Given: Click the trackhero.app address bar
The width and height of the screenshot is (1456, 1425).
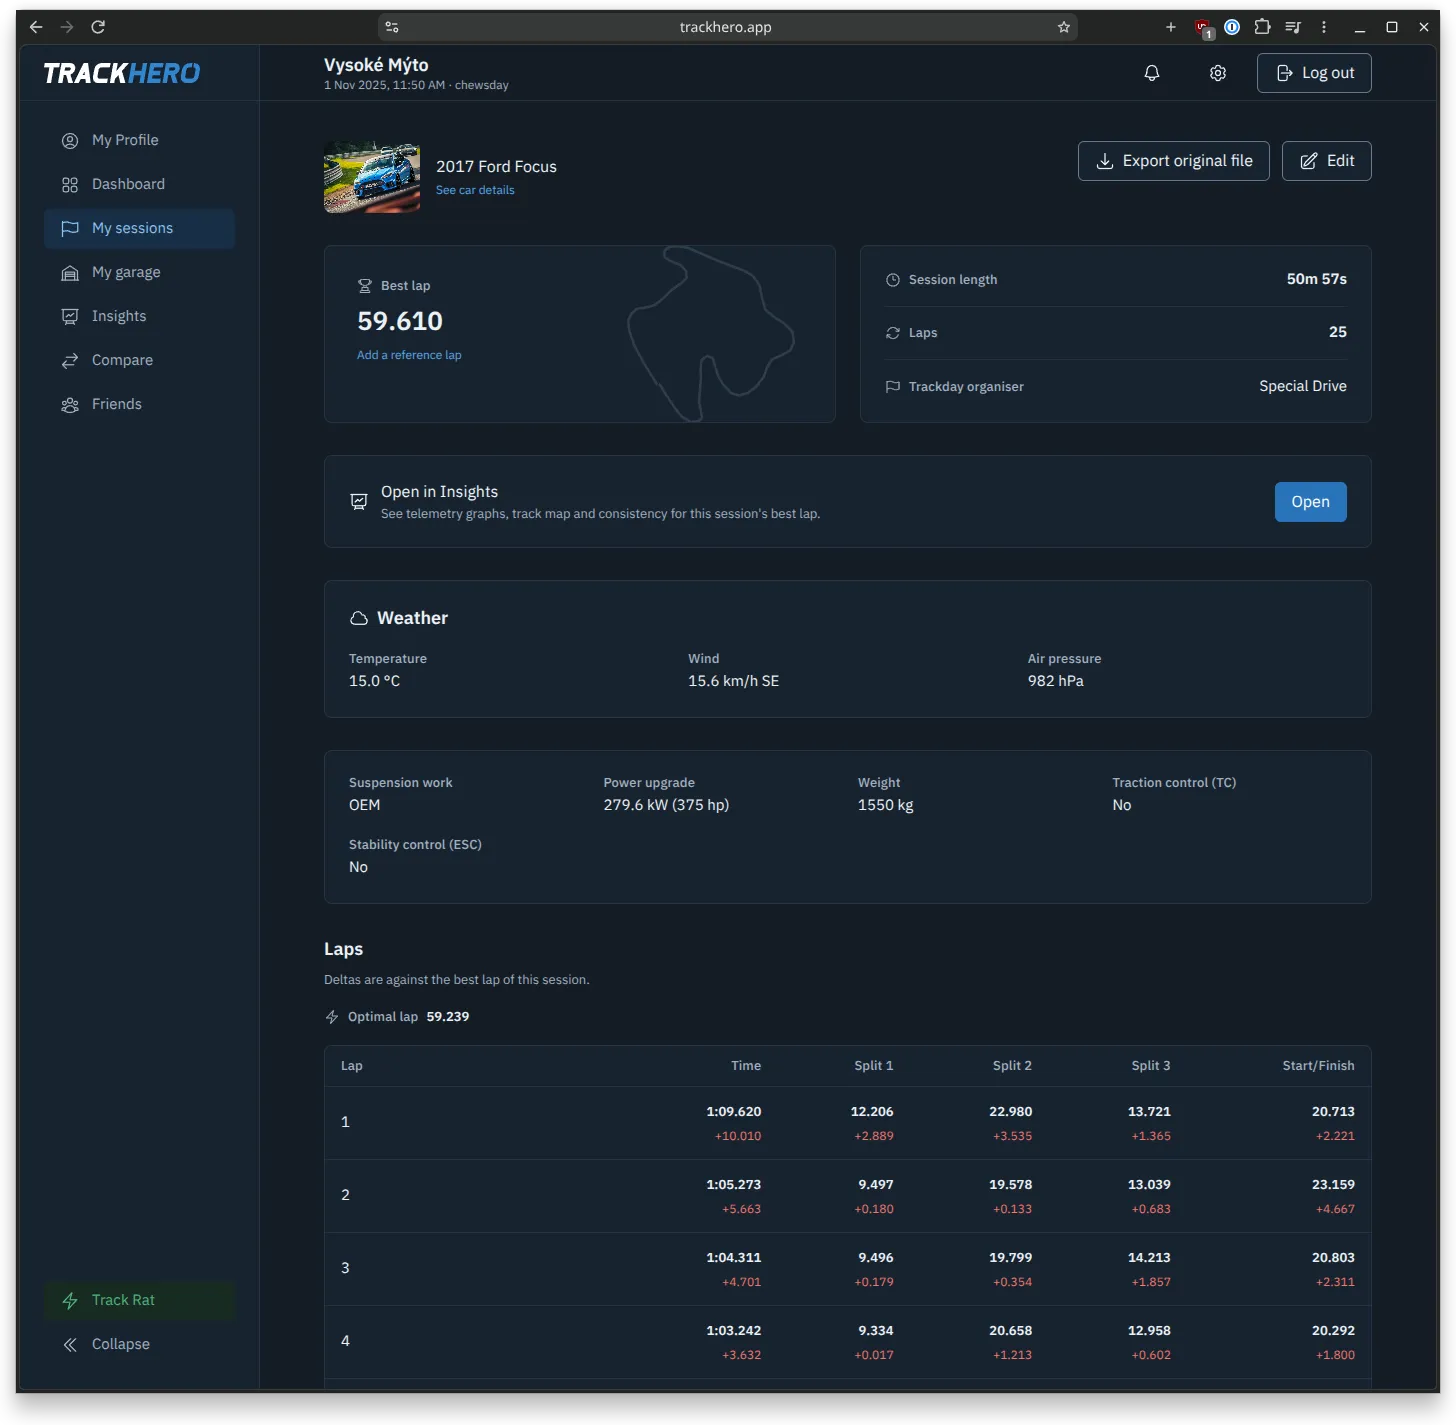Looking at the screenshot, I should pyautogui.click(x=726, y=27).
